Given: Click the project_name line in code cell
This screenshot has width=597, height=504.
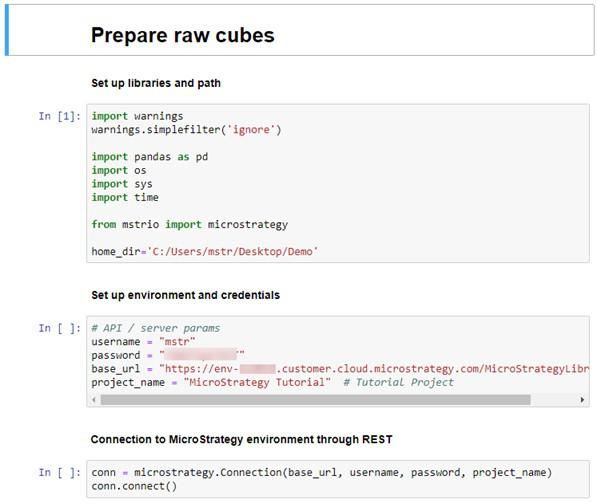Looking at the screenshot, I should click(x=273, y=382).
